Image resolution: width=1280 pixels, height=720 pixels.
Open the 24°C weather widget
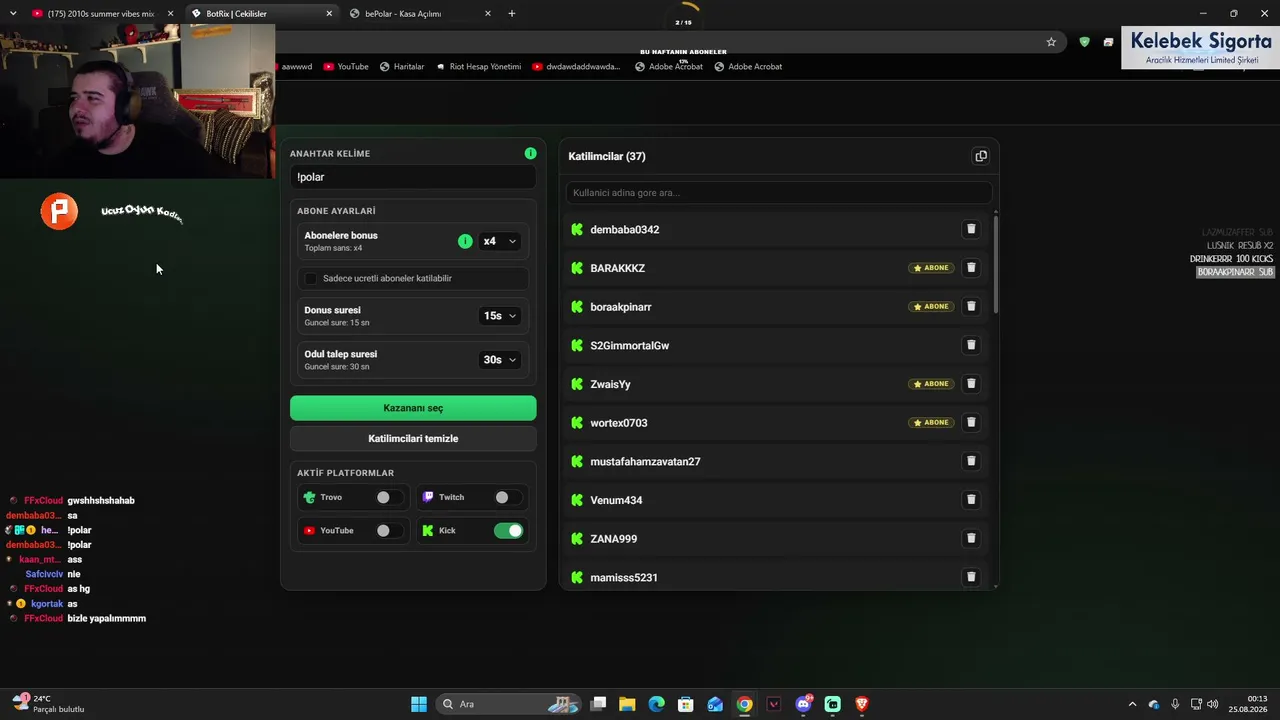pos(47,704)
